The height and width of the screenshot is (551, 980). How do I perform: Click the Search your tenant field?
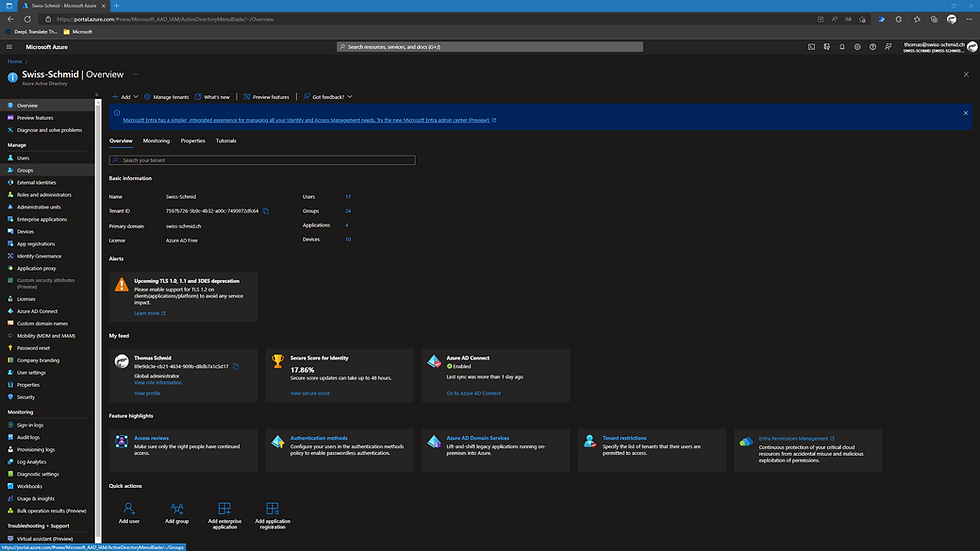262,160
